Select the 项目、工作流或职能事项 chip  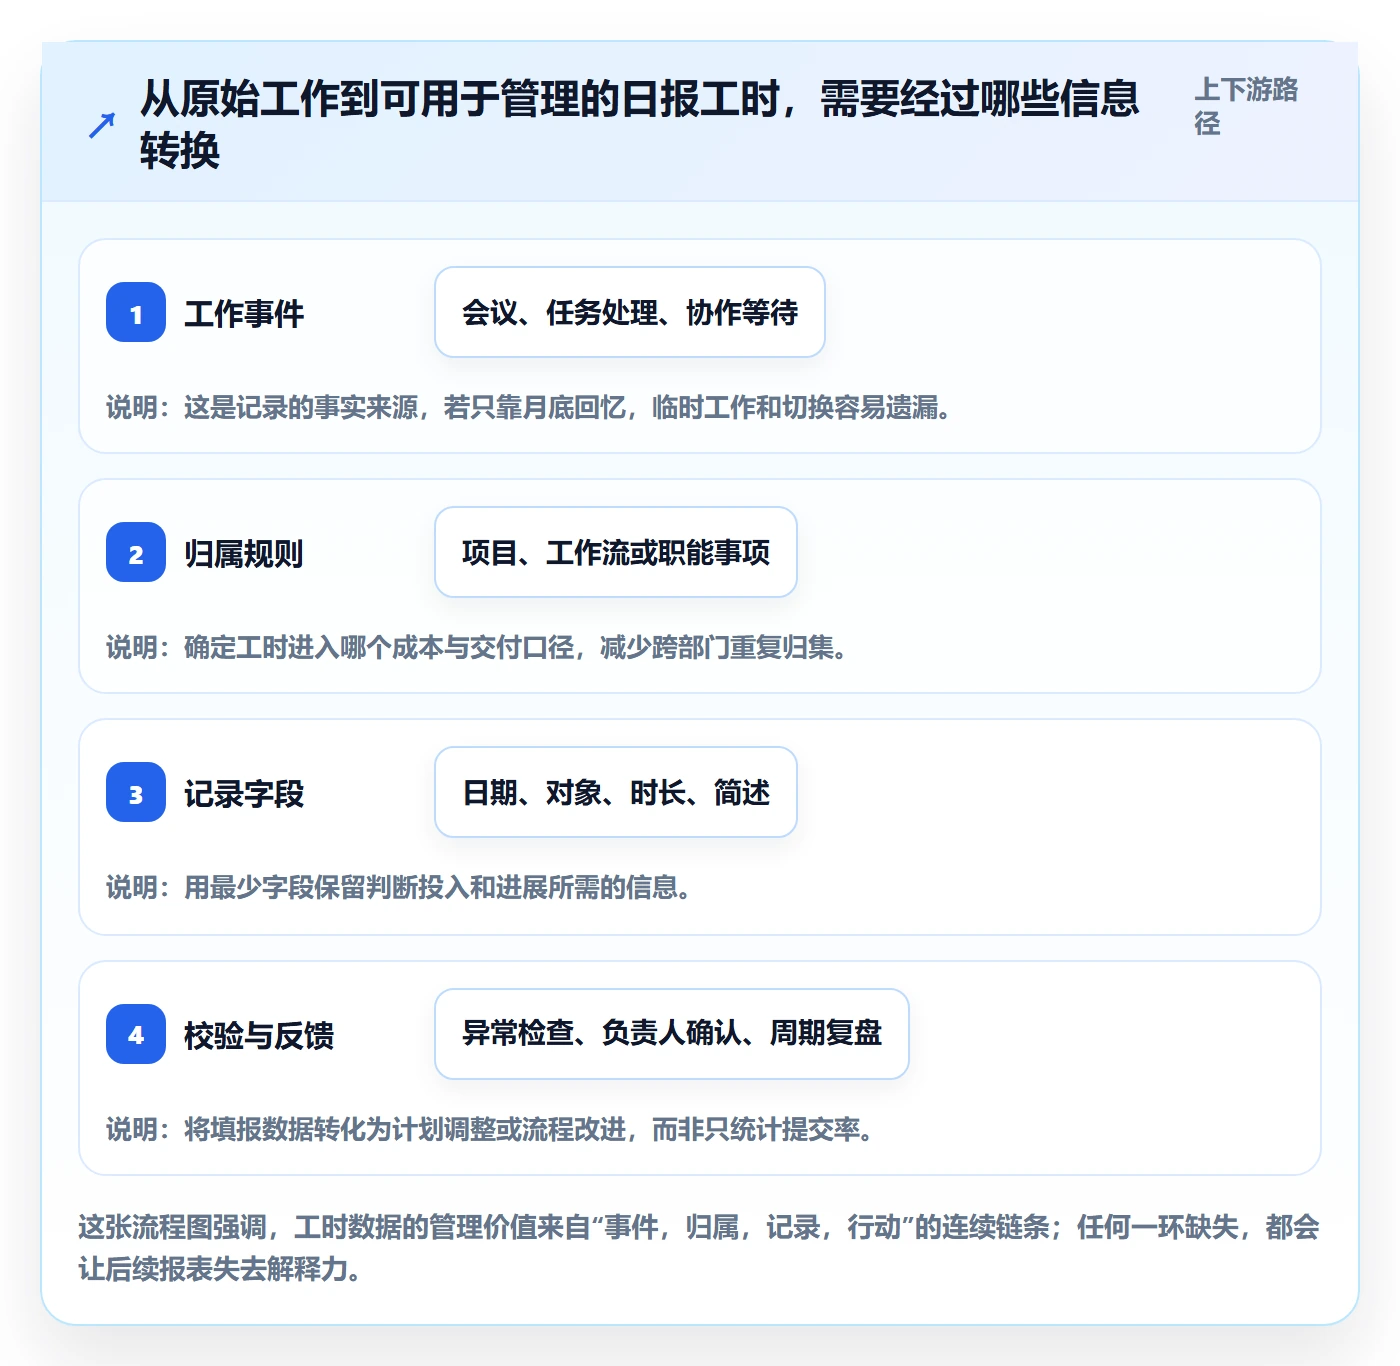(x=616, y=552)
